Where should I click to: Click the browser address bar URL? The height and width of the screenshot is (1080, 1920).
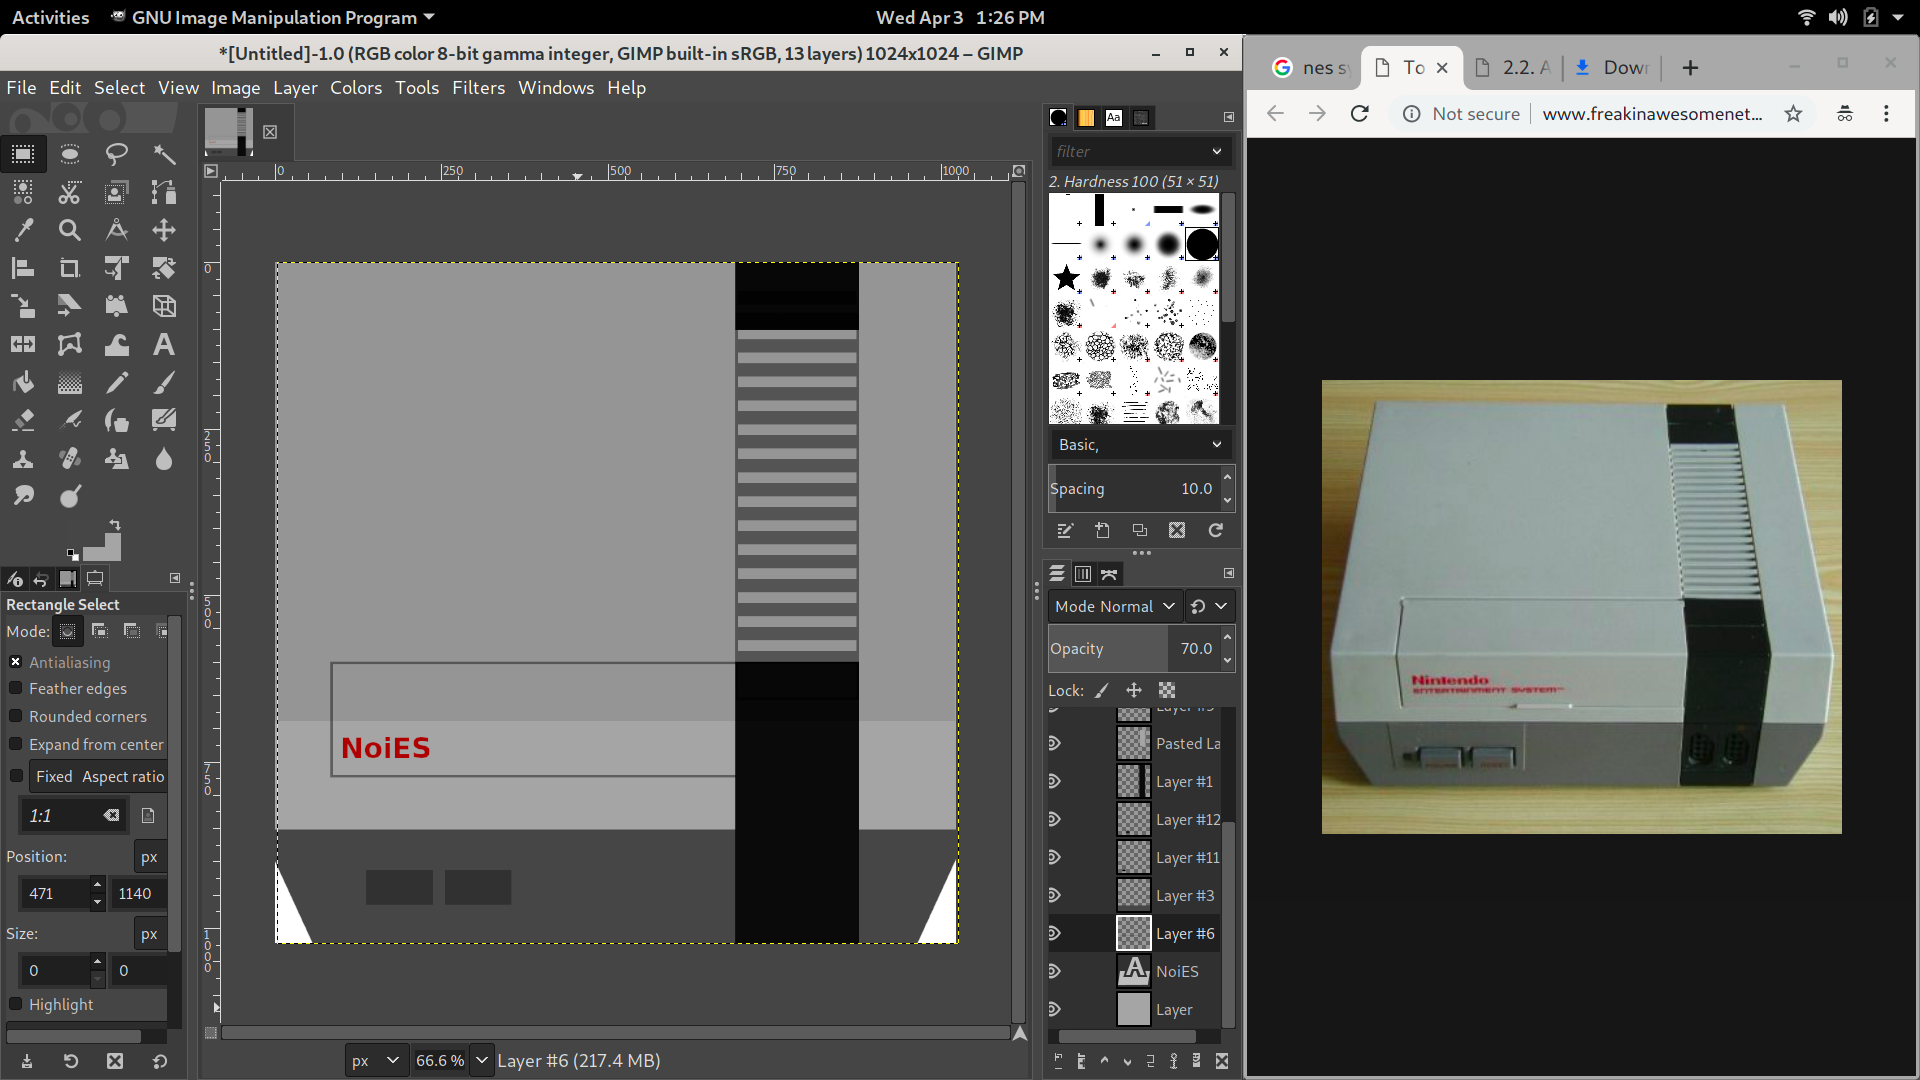coord(1651,114)
